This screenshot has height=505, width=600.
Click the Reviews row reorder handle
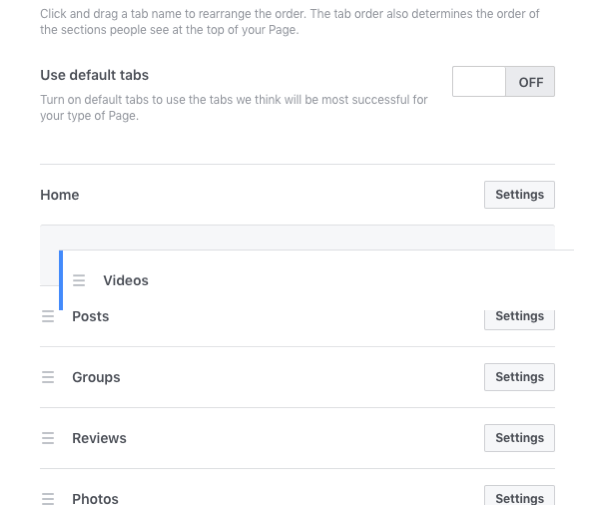pos(48,438)
